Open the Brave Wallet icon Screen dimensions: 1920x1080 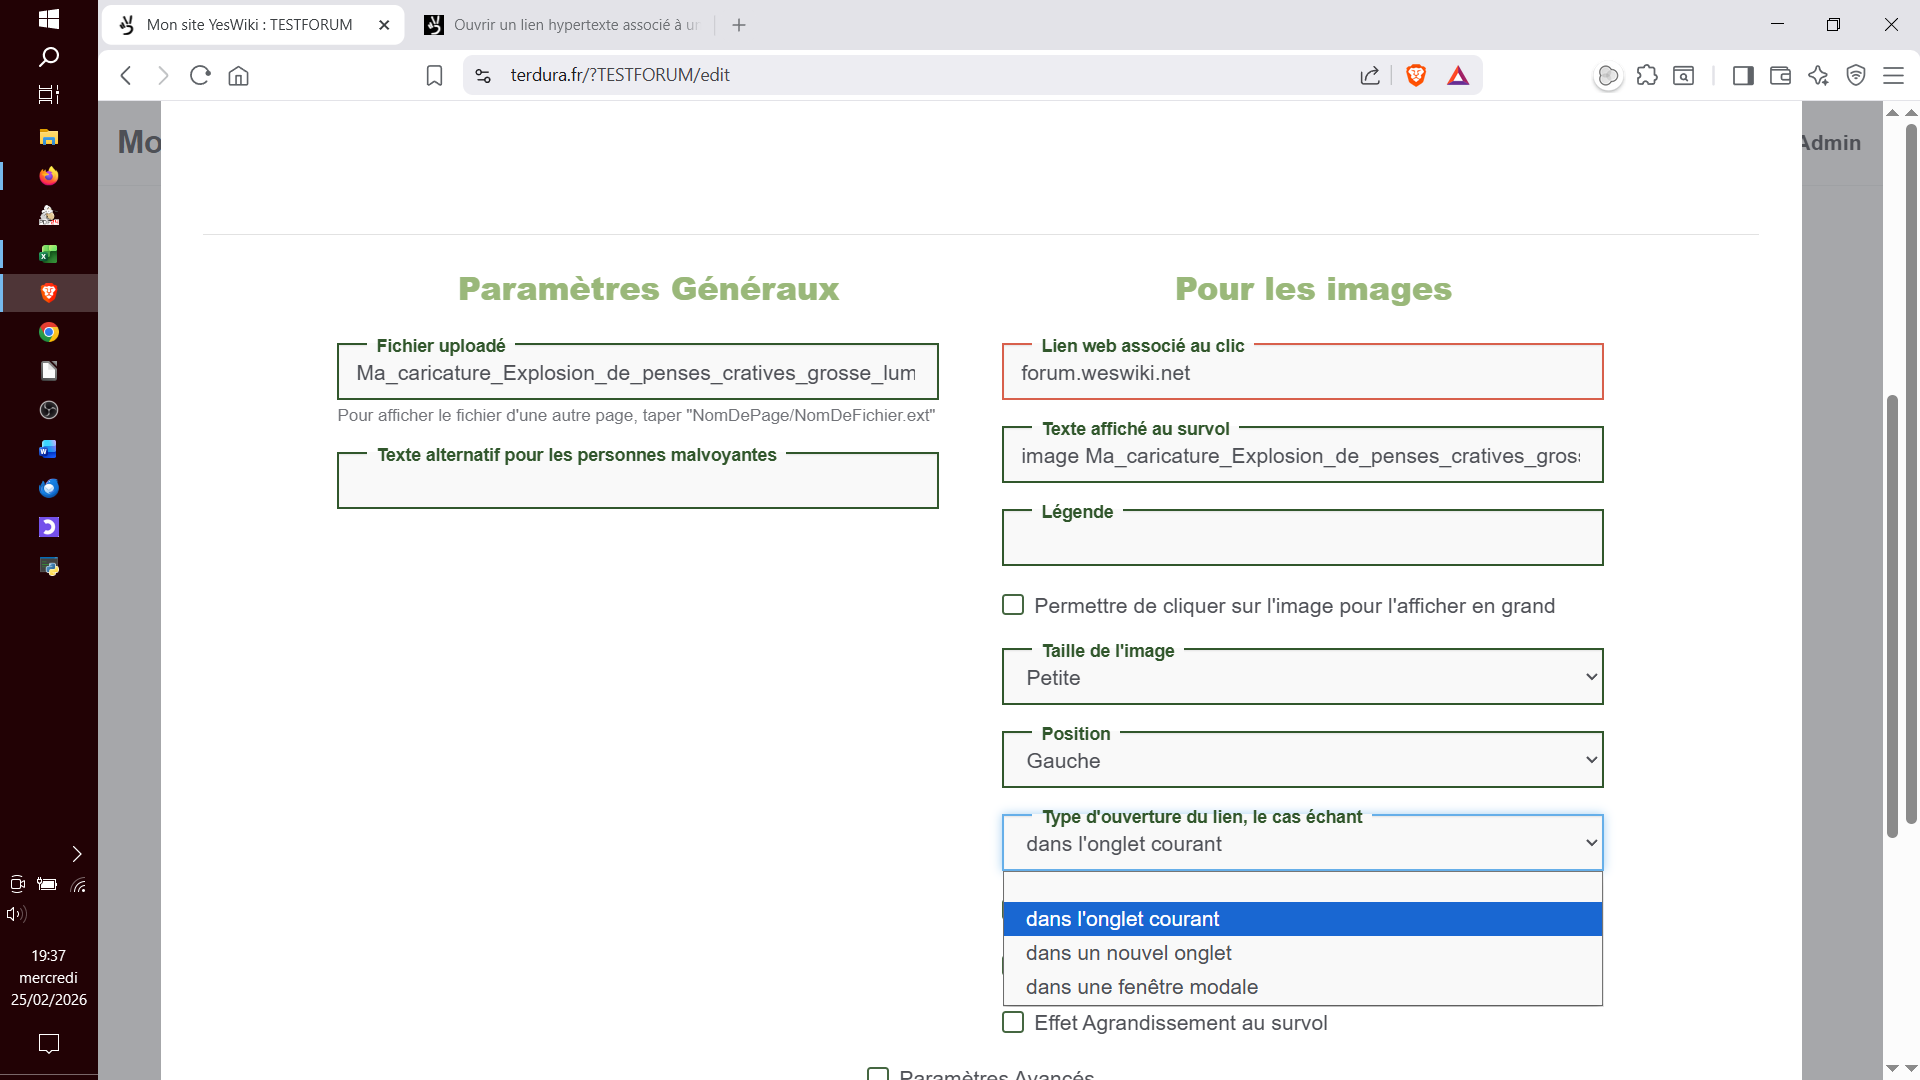click(x=1780, y=75)
